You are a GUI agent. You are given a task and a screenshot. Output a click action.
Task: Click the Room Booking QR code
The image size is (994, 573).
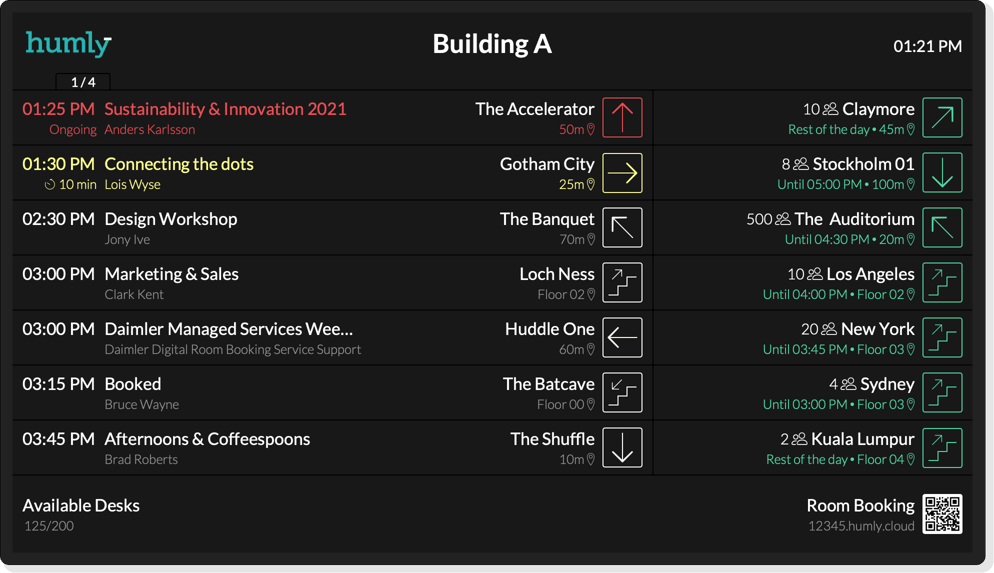[x=942, y=514]
